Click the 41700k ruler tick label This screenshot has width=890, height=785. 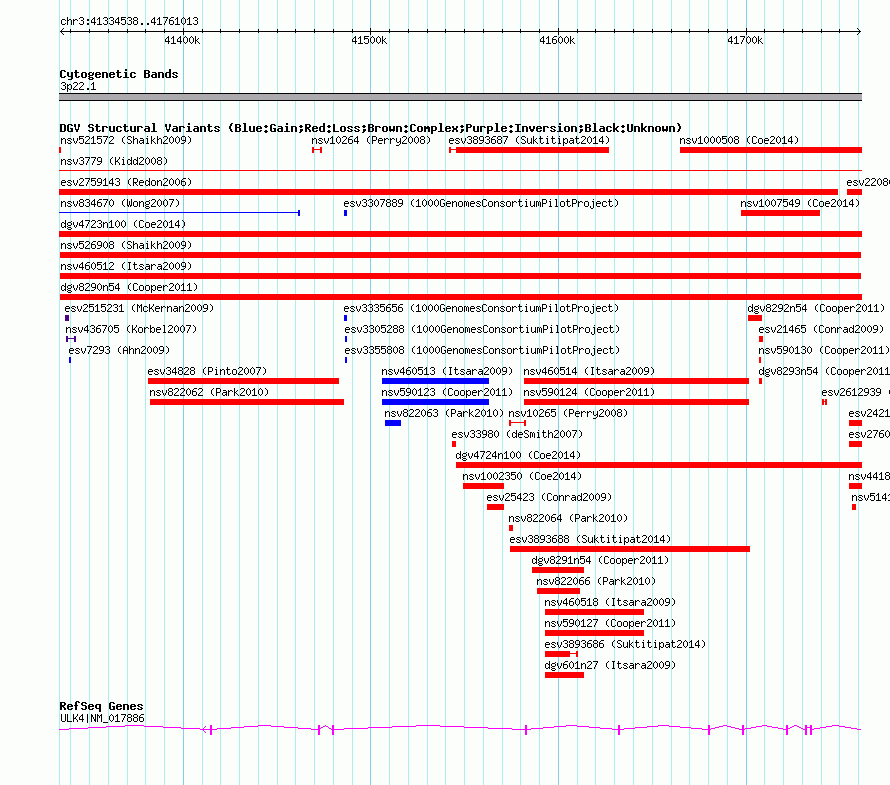745,40
